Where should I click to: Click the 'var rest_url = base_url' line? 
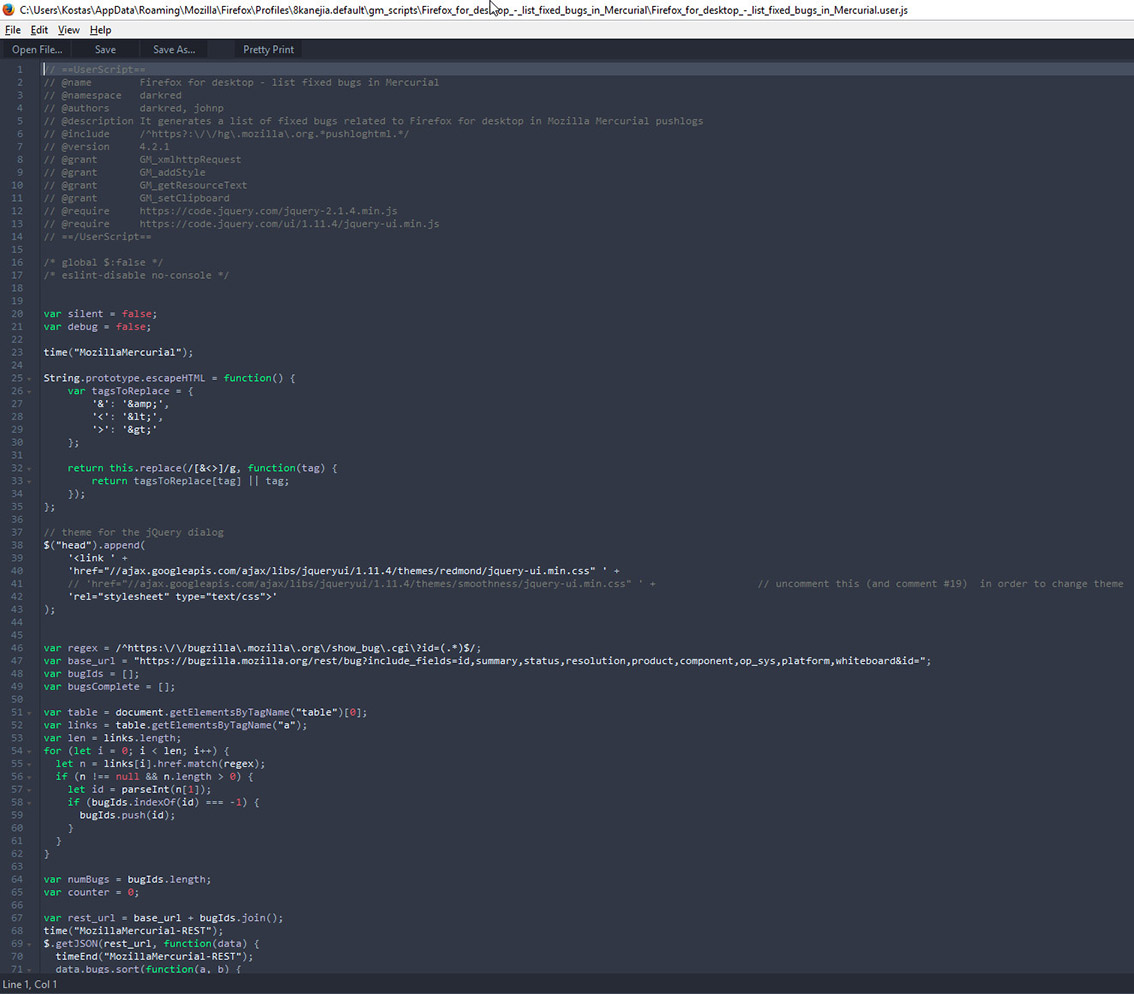click(163, 918)
